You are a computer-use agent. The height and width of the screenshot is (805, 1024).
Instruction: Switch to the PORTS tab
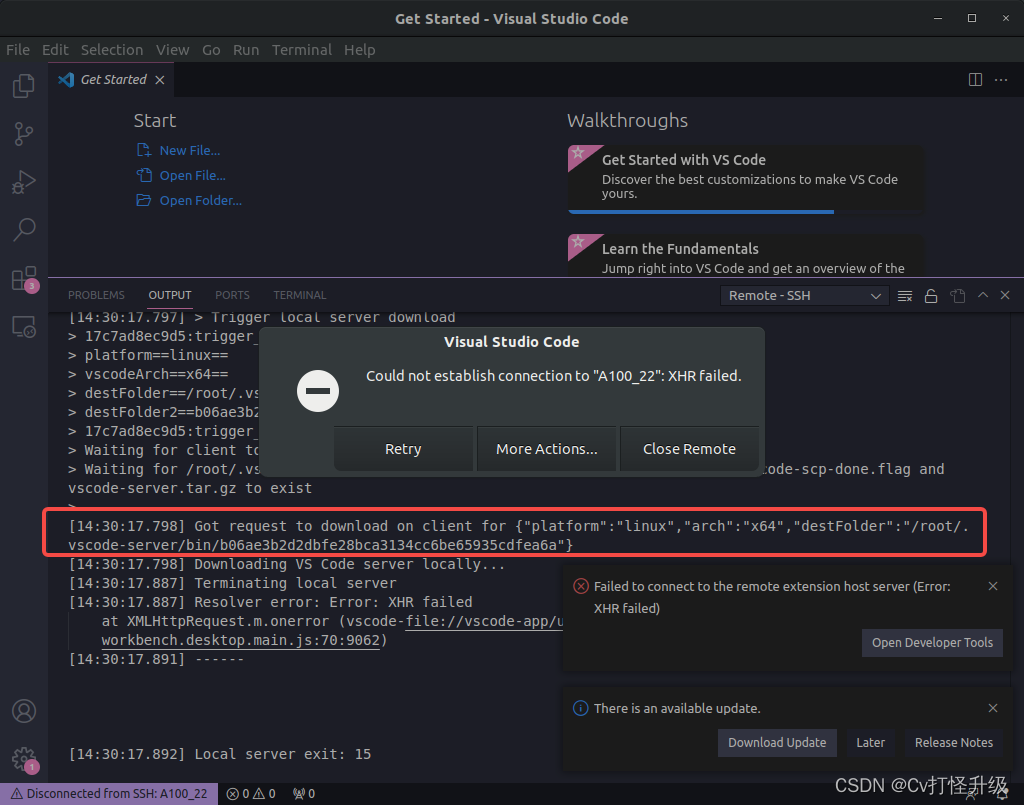pyautogui.click(x=232, y=295)
